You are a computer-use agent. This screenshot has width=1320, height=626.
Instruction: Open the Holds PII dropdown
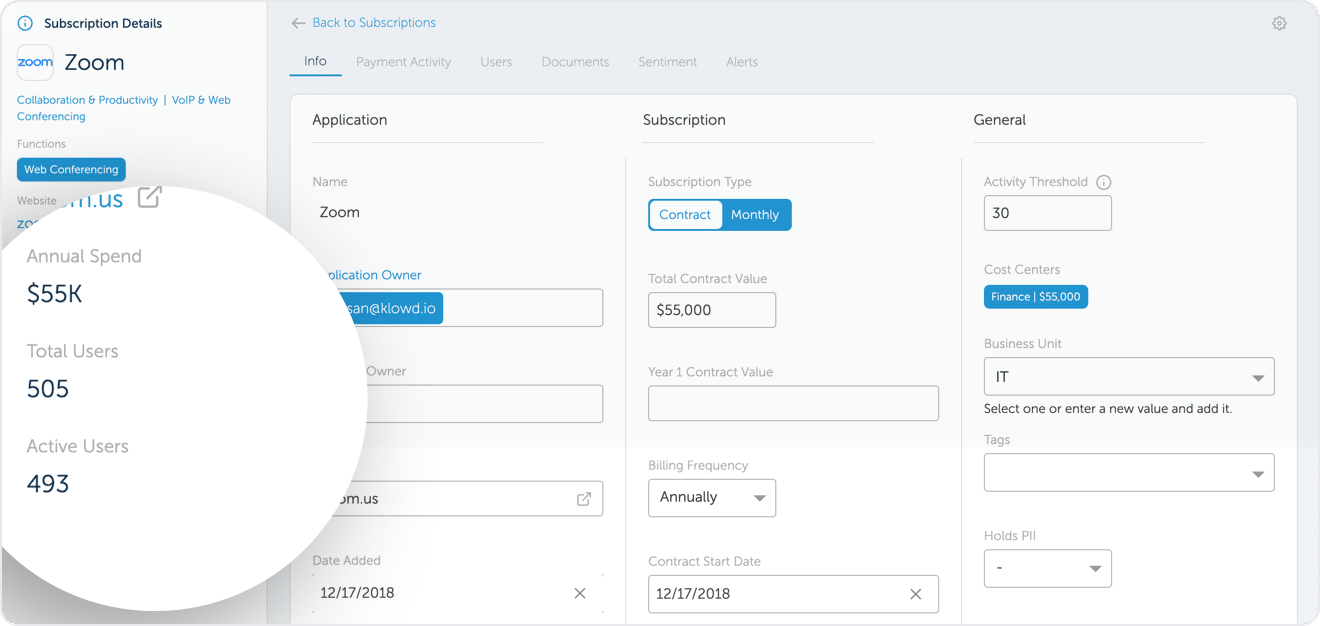[x=1048, y=569]
